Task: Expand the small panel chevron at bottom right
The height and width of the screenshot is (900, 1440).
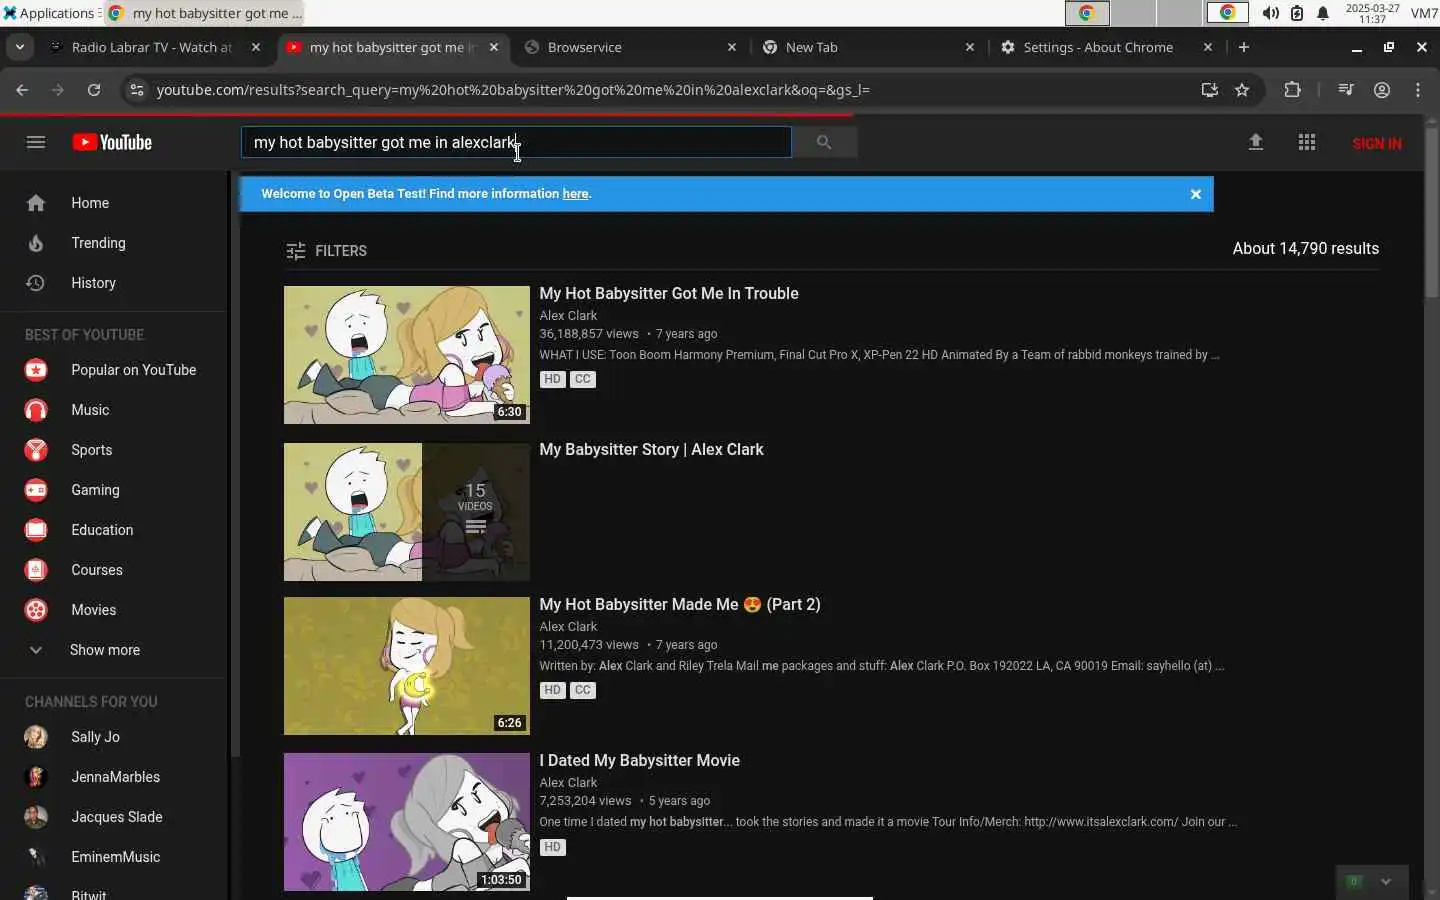Action: pos(1386,881)
